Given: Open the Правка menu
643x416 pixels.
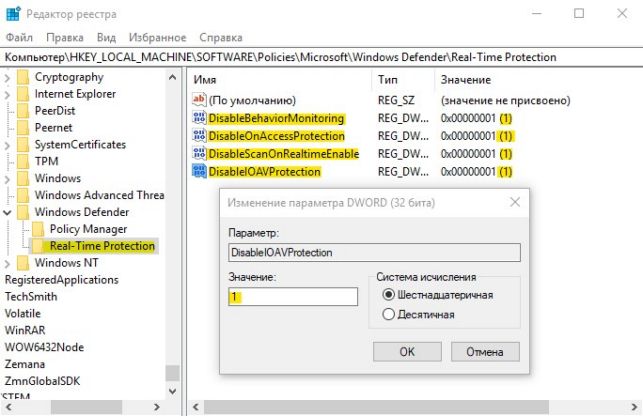Looking at the screenshot, I should pyautogui.click(x=65, y=37).
